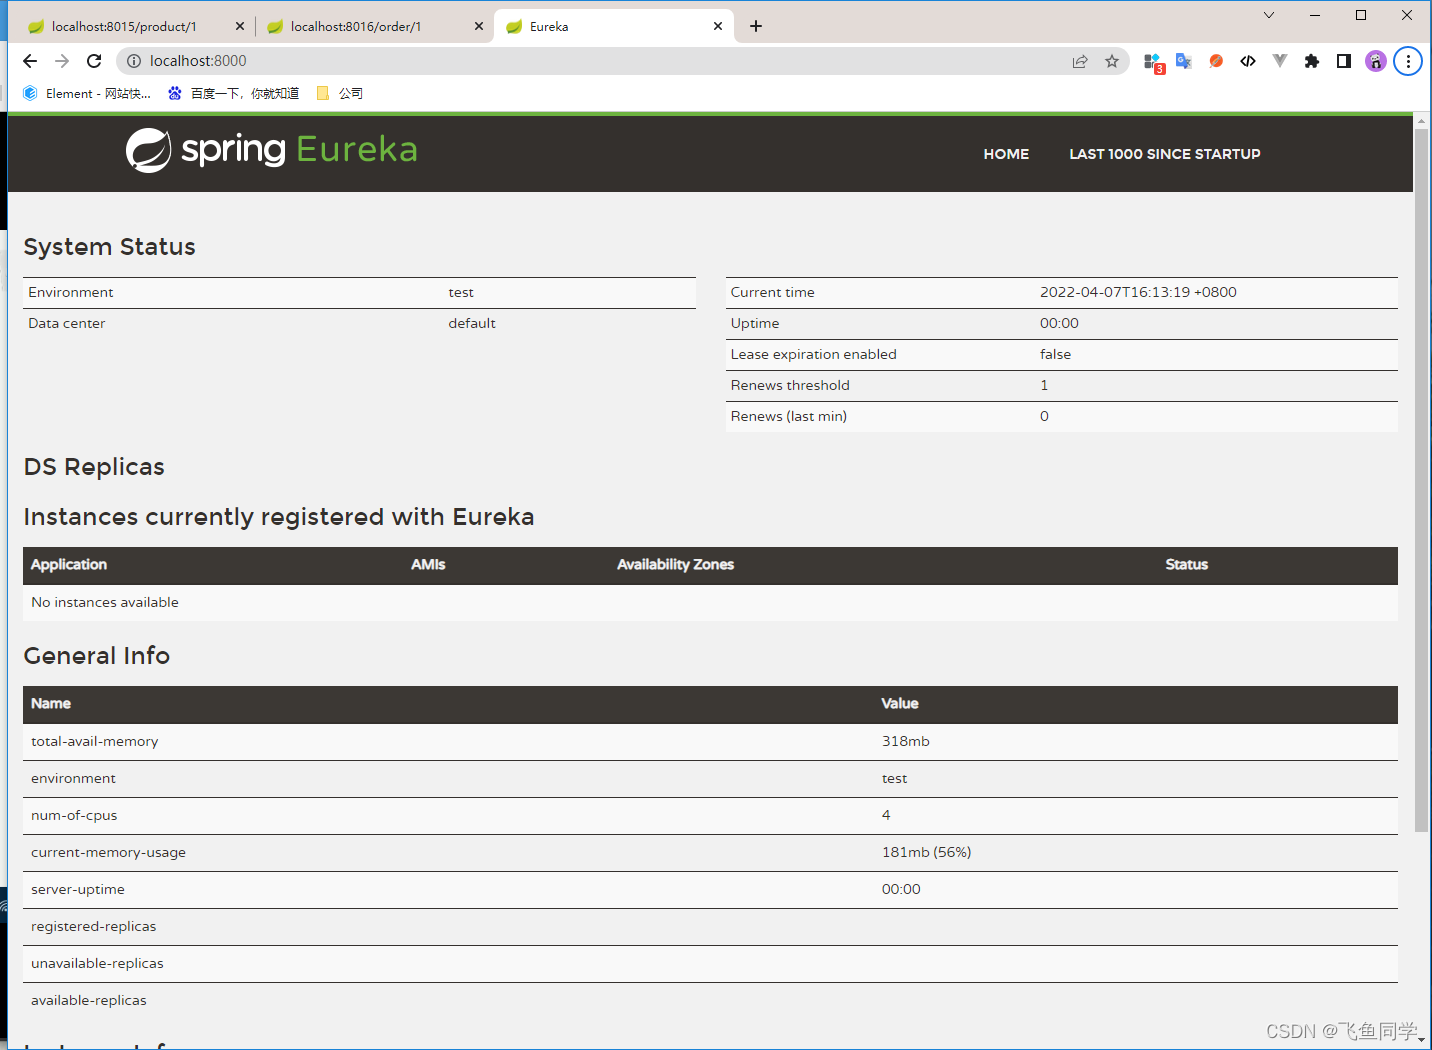View site information icon in address bar
1432x1050 pixels.
point(134,61)
